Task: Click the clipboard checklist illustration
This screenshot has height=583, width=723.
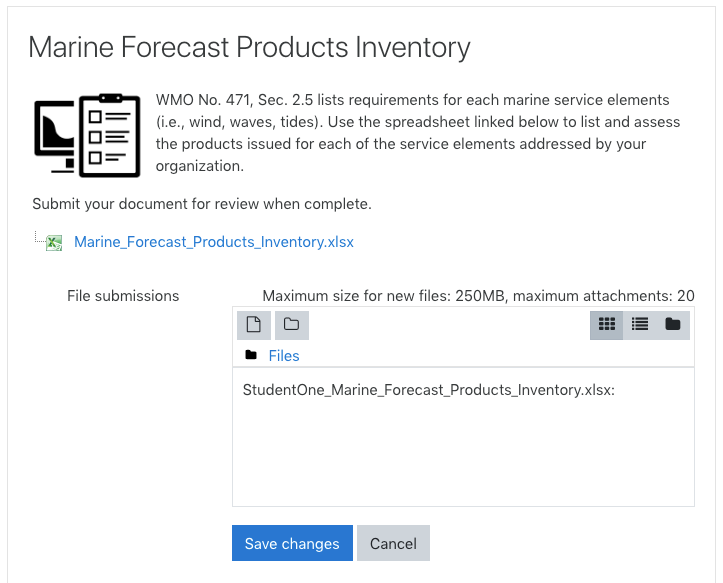Action: (109, 136)
